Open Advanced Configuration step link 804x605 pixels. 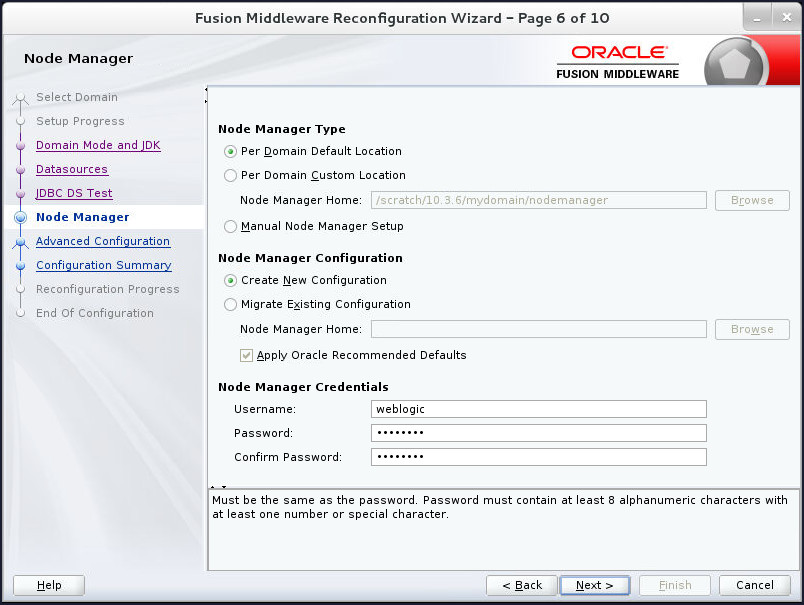coord(103,241)
